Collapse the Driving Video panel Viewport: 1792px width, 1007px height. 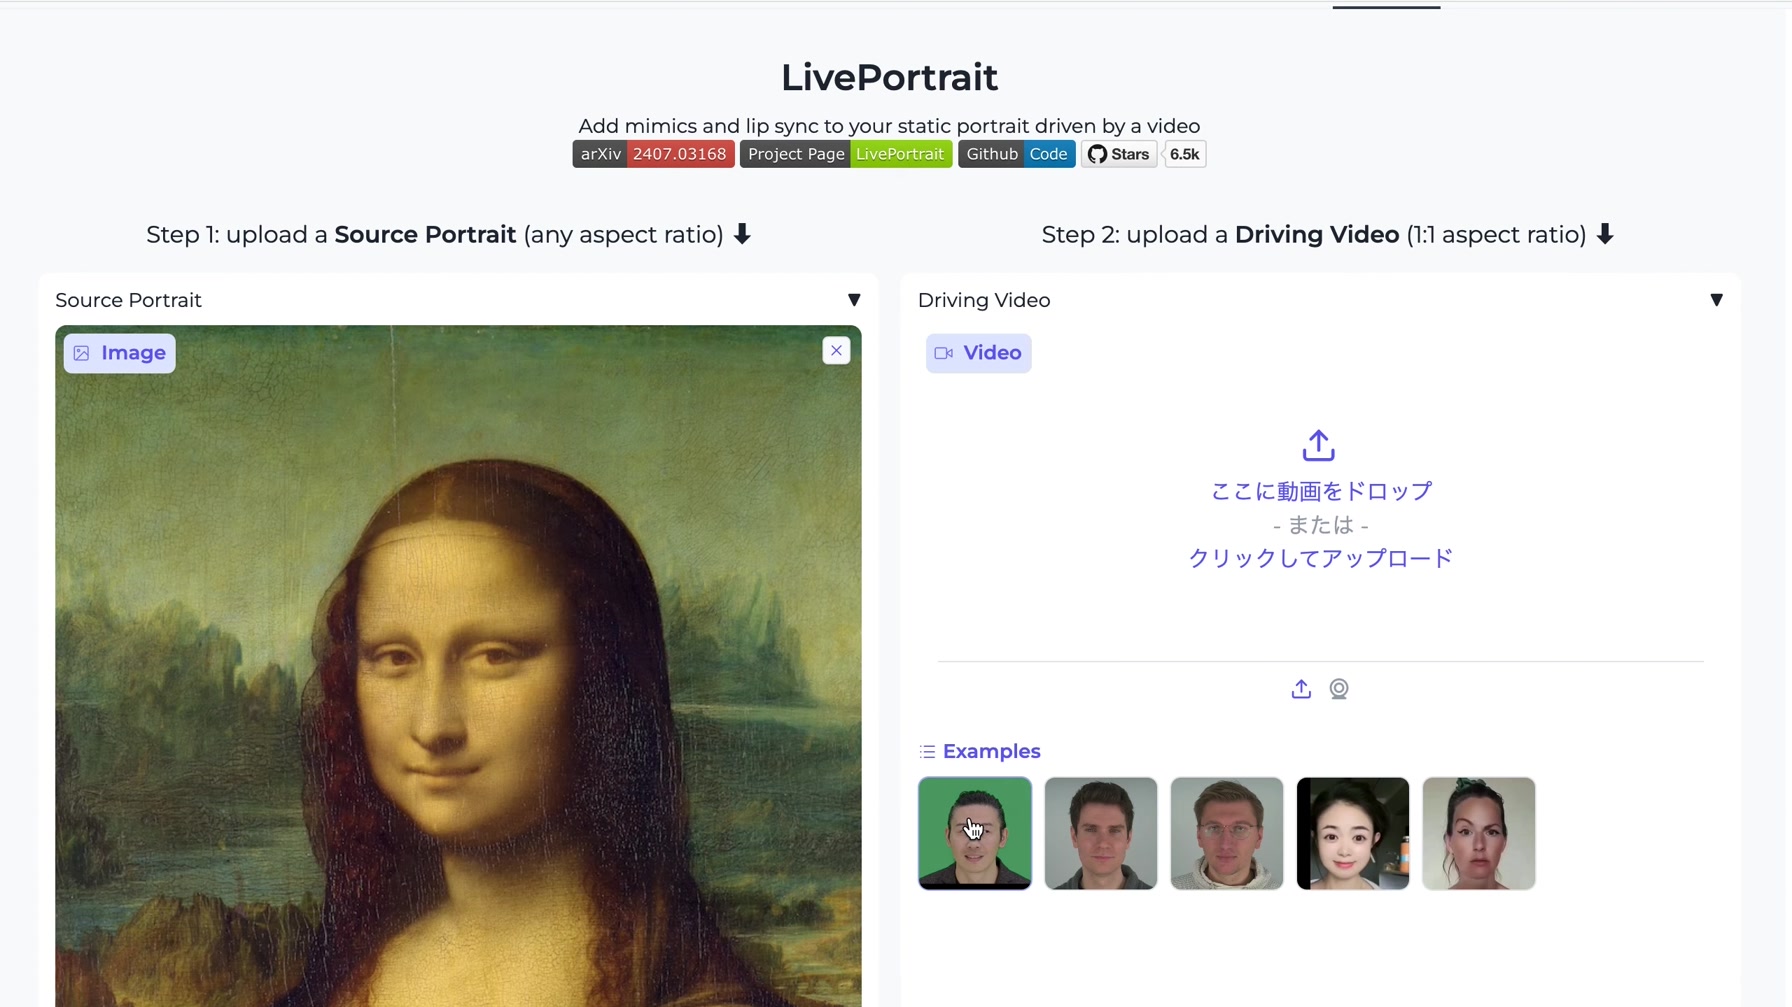point(1716,300)
